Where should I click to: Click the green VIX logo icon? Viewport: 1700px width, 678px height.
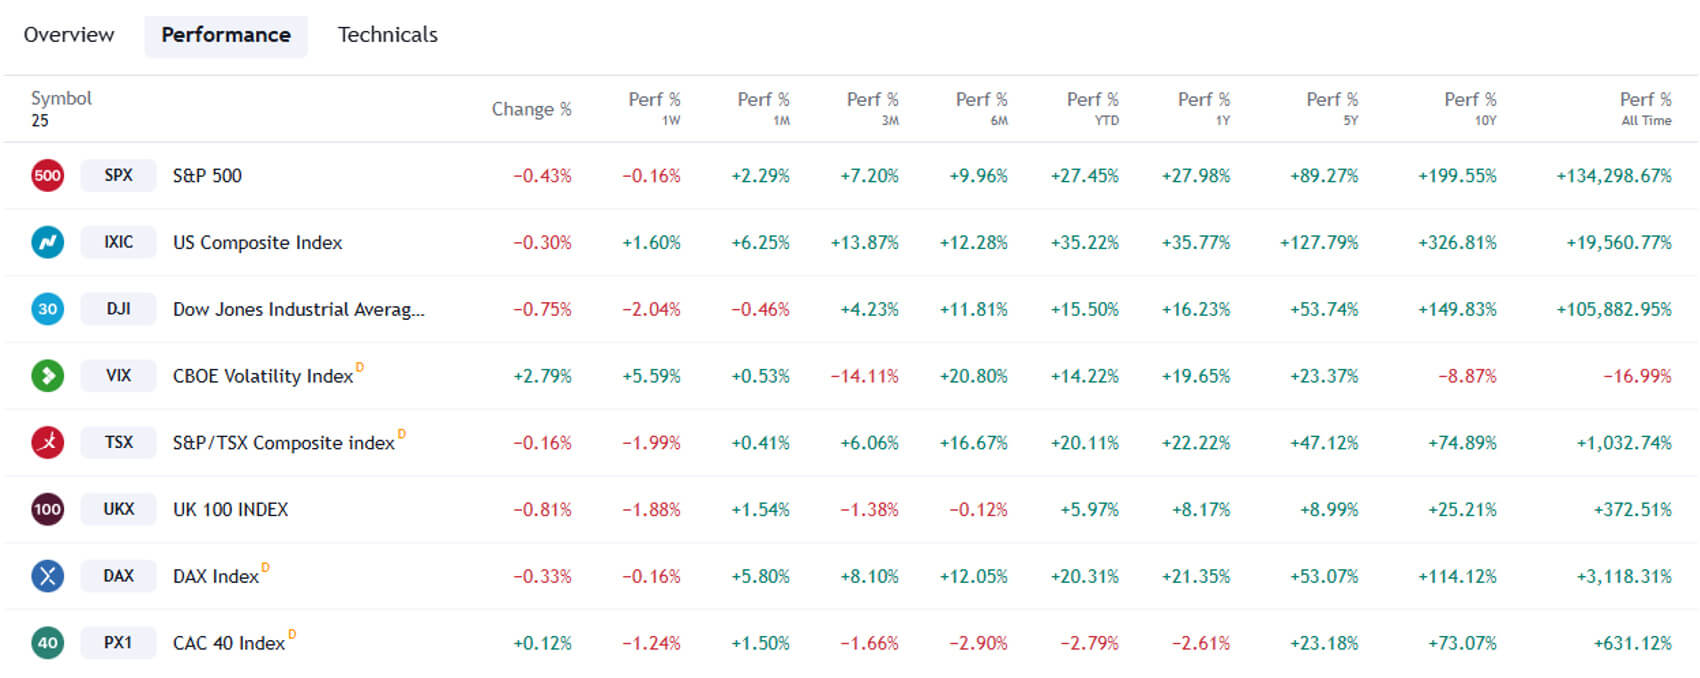47,376
